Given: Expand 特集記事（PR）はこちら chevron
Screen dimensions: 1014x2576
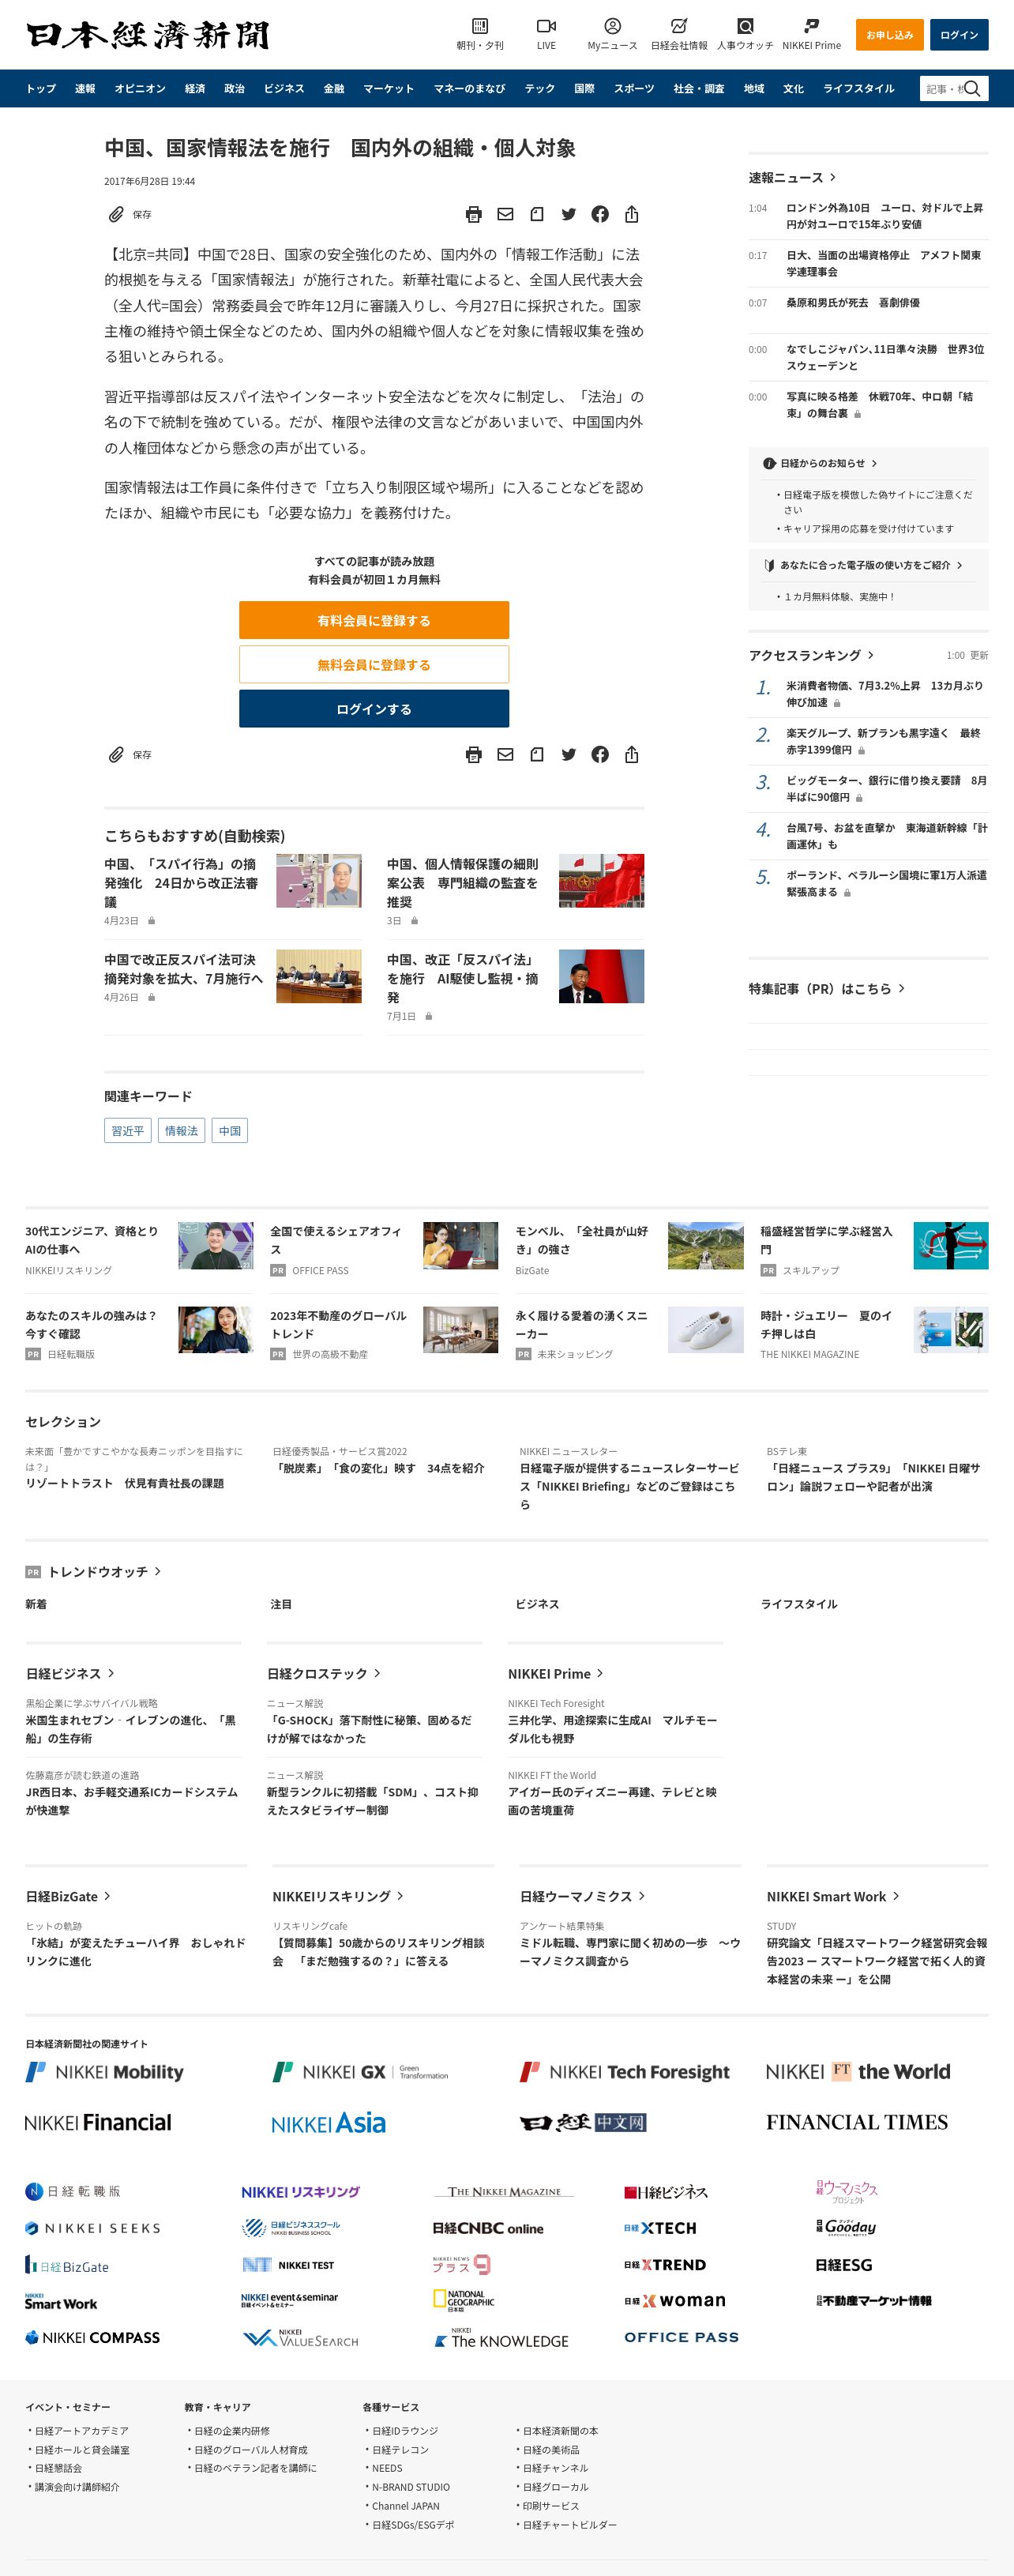Looking at the screenshot, I should pos(901,988).
